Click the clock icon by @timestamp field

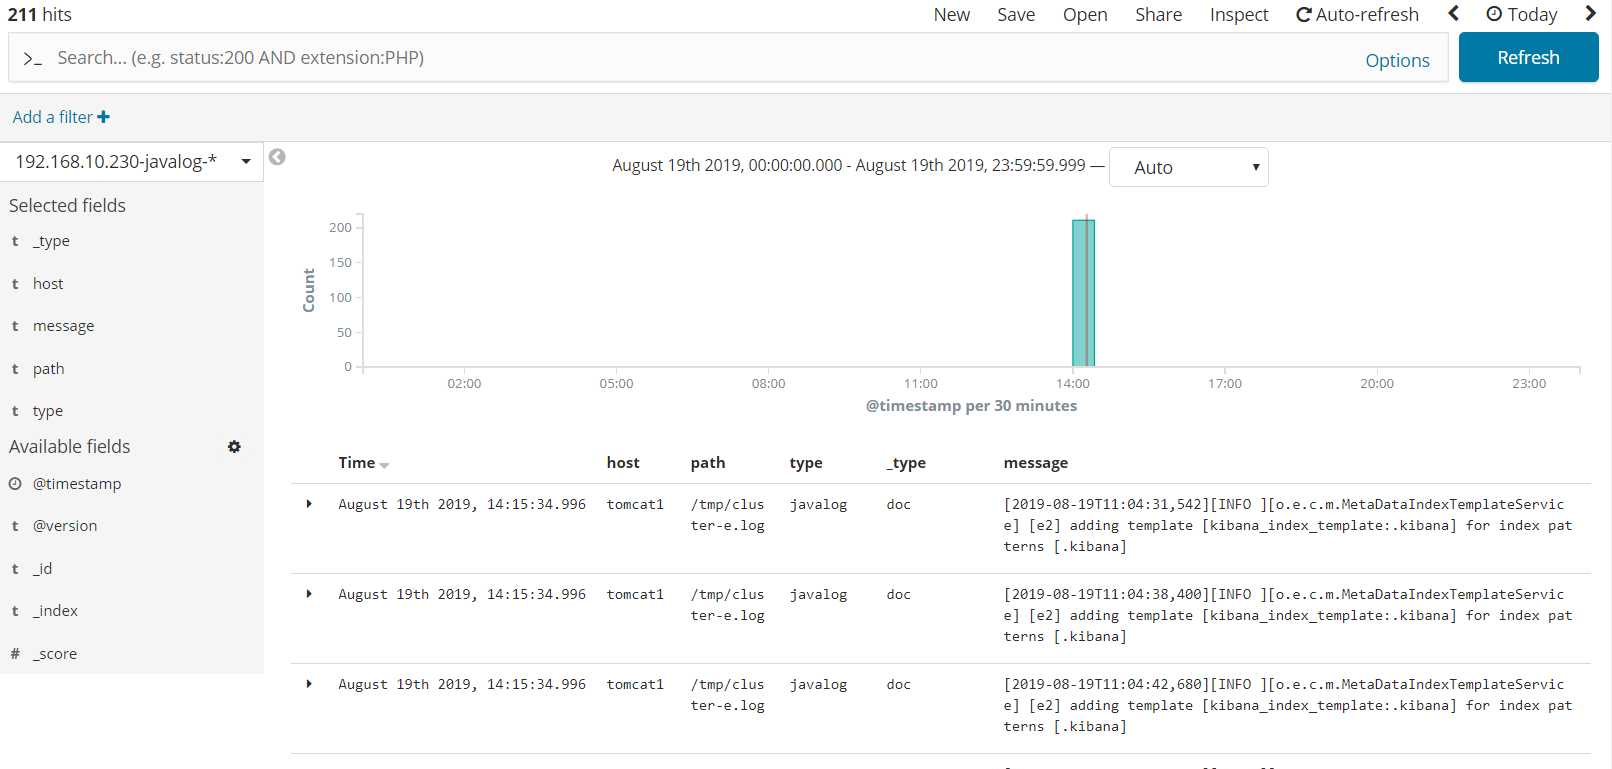15,484
